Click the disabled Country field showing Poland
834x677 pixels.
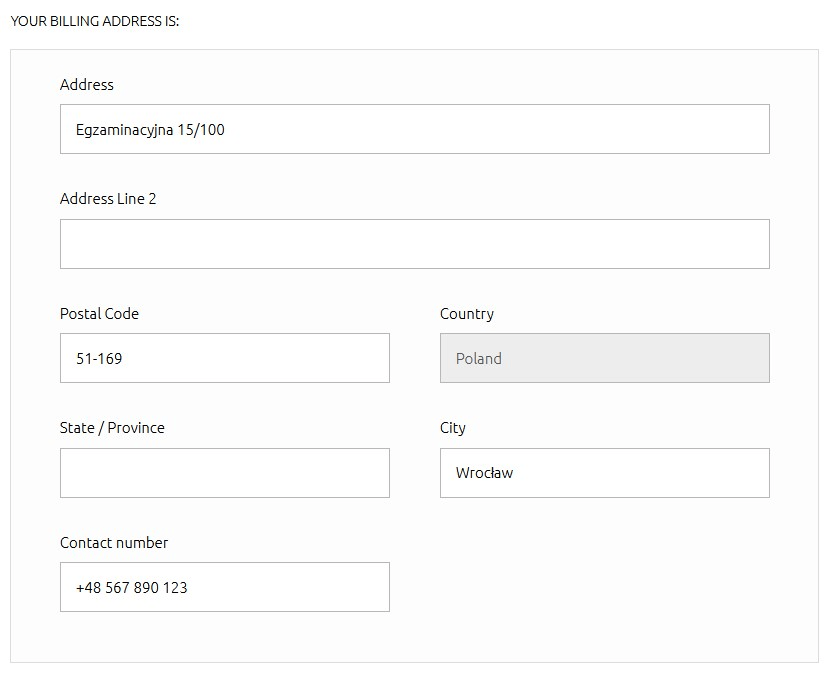(x=605, y=358)
